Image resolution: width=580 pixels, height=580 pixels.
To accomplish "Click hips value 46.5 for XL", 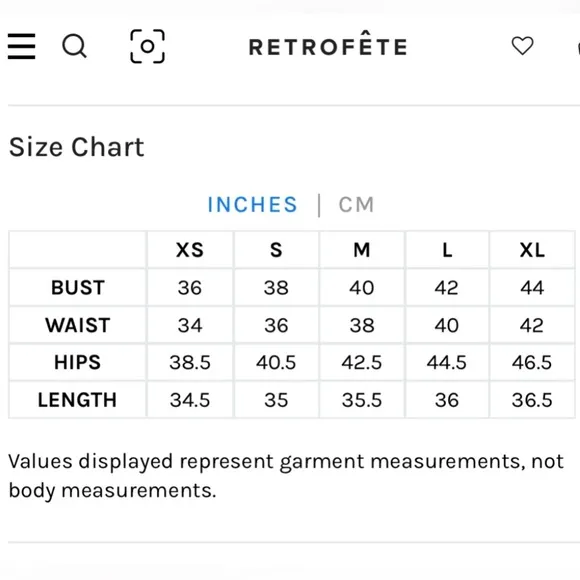I will pos(532,362).
